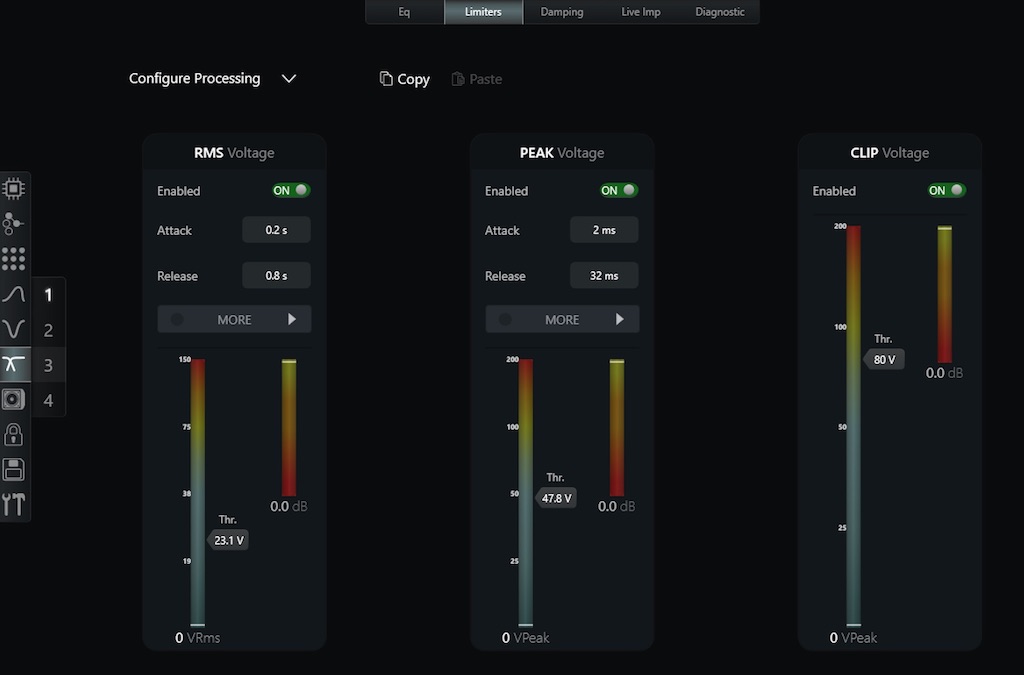The height and width of the screenshot is (675, 1024).
Task: Click the CLIP threshold 80 V slider handle
Action: tap(884, 359)
